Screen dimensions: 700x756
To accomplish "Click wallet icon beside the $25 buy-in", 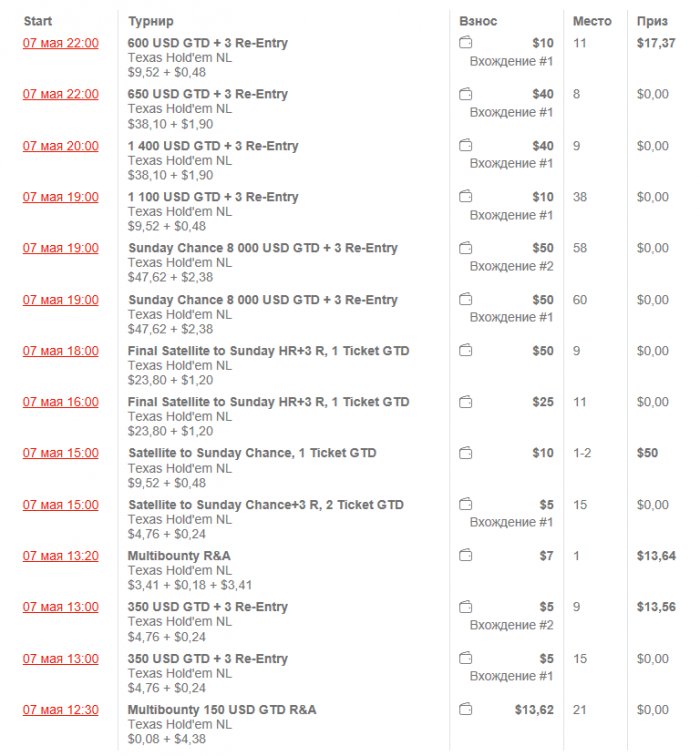I will point(465,402).
